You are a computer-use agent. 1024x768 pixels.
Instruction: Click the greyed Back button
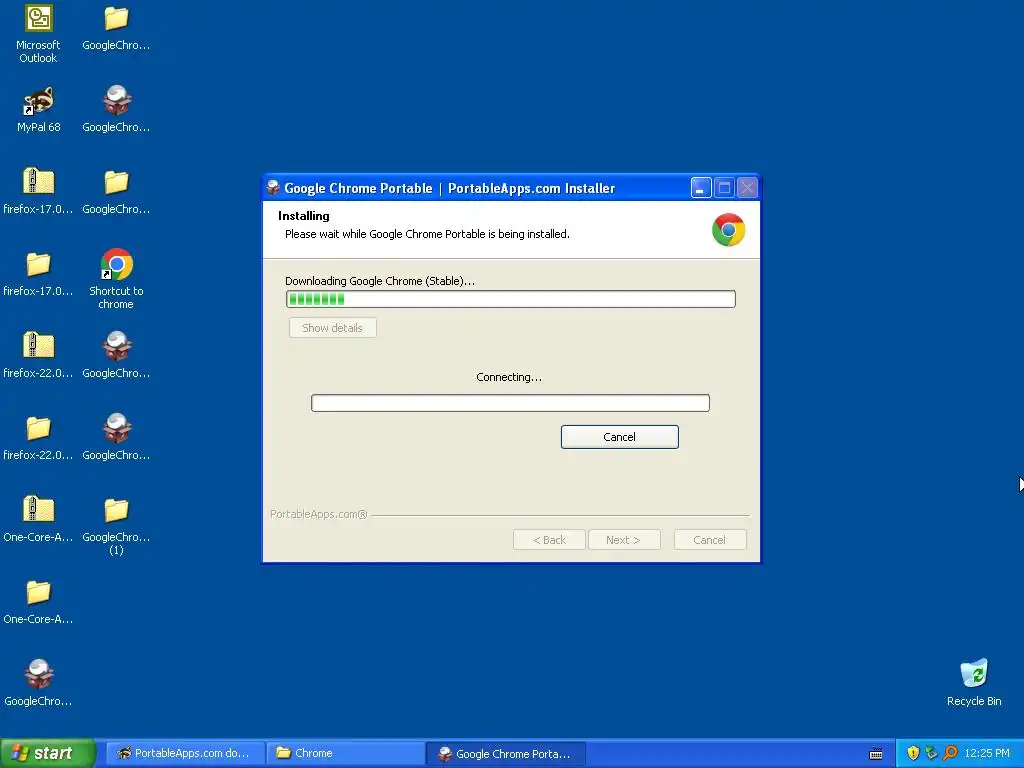click(549, 540)
